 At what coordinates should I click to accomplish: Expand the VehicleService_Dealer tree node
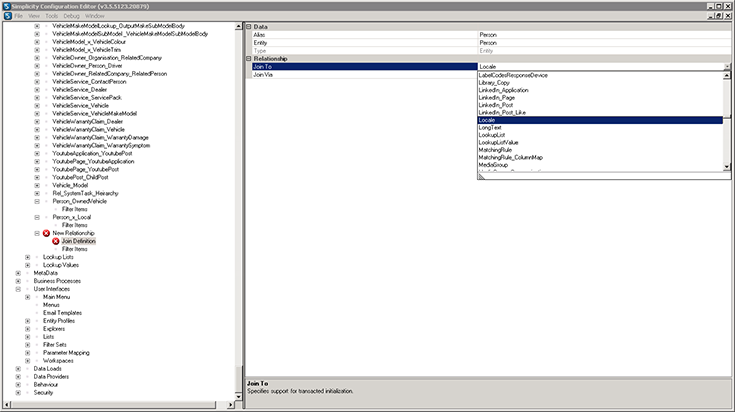pyautogui.click(x=37, y=90)
